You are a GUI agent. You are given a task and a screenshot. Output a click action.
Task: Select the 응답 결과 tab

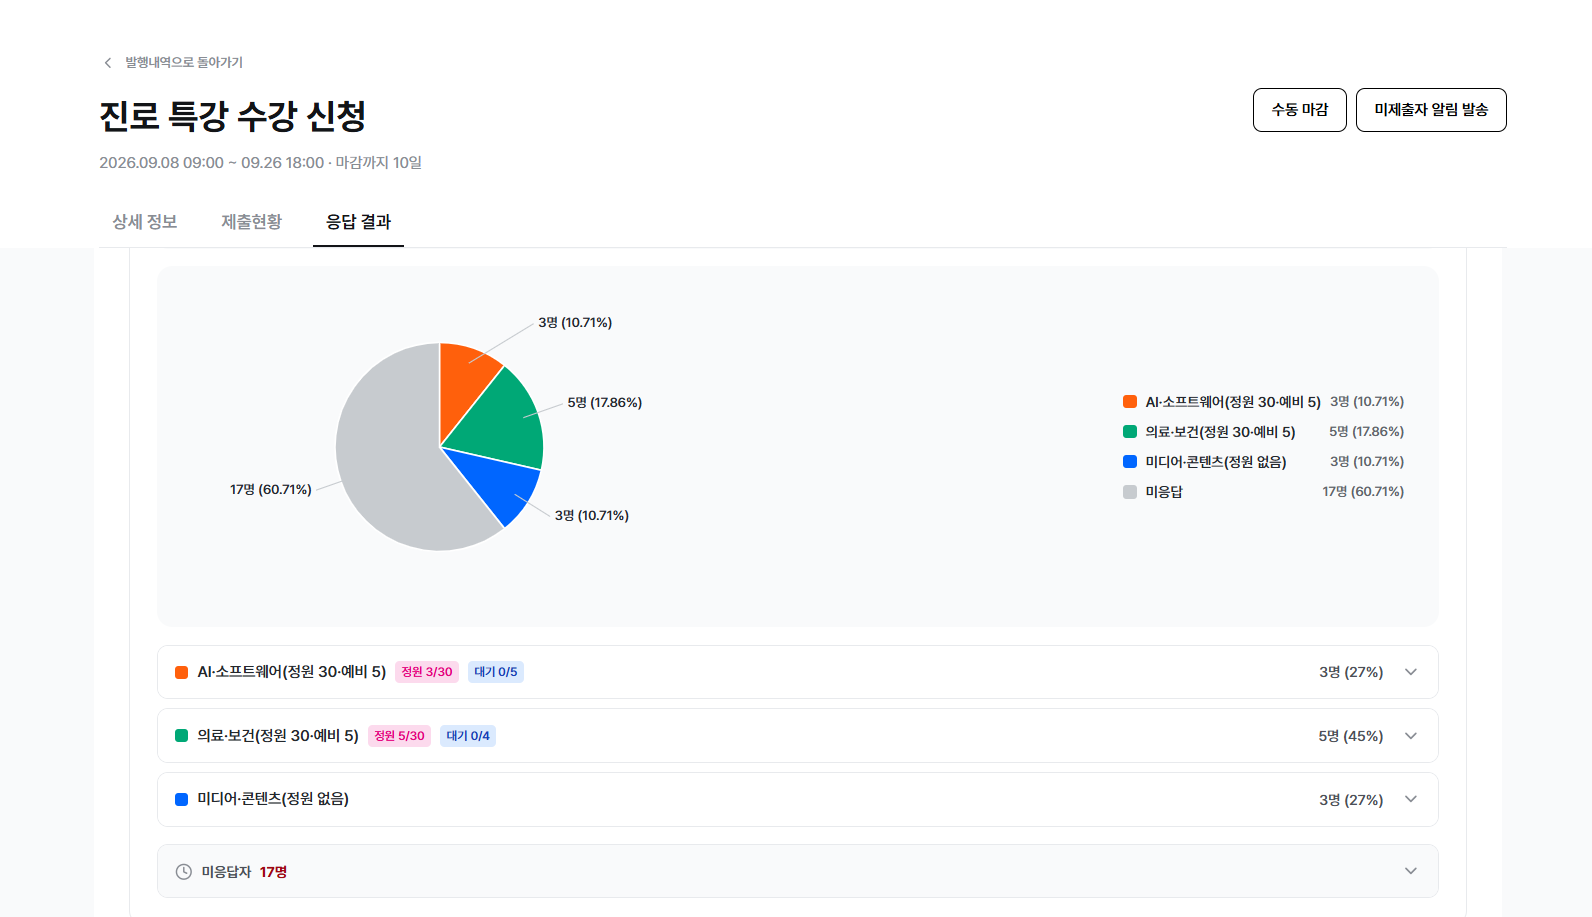tap(358, 222)
